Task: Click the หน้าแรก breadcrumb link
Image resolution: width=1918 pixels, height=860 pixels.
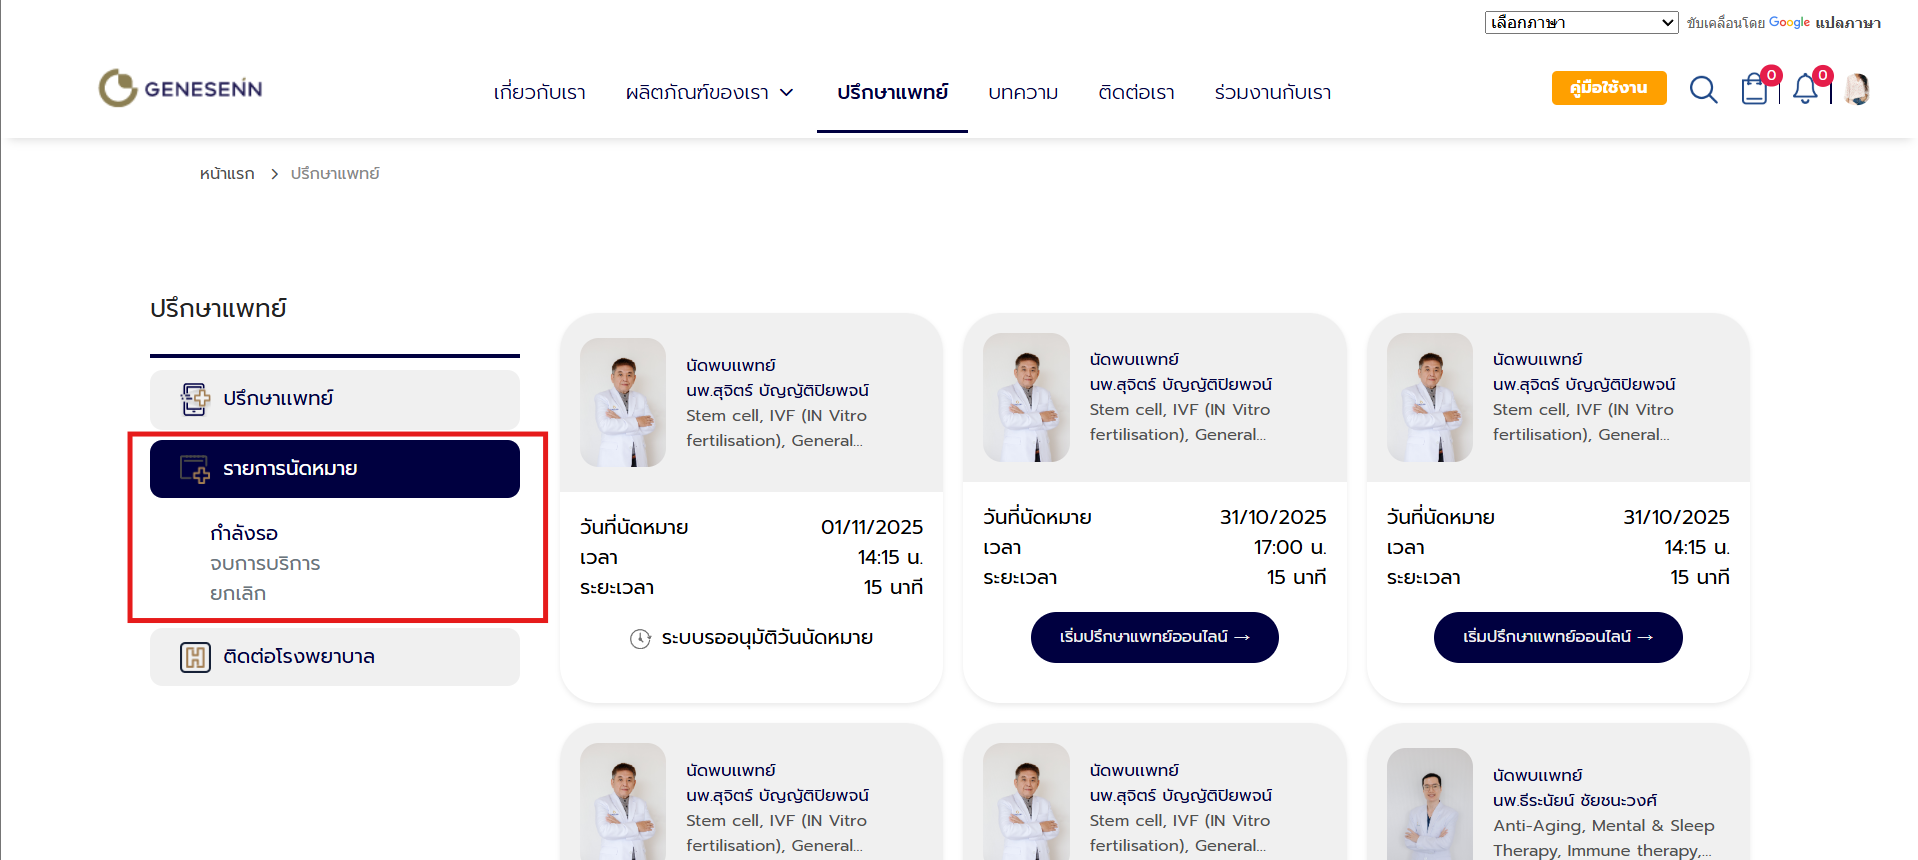Action: [x=227, y=174]
